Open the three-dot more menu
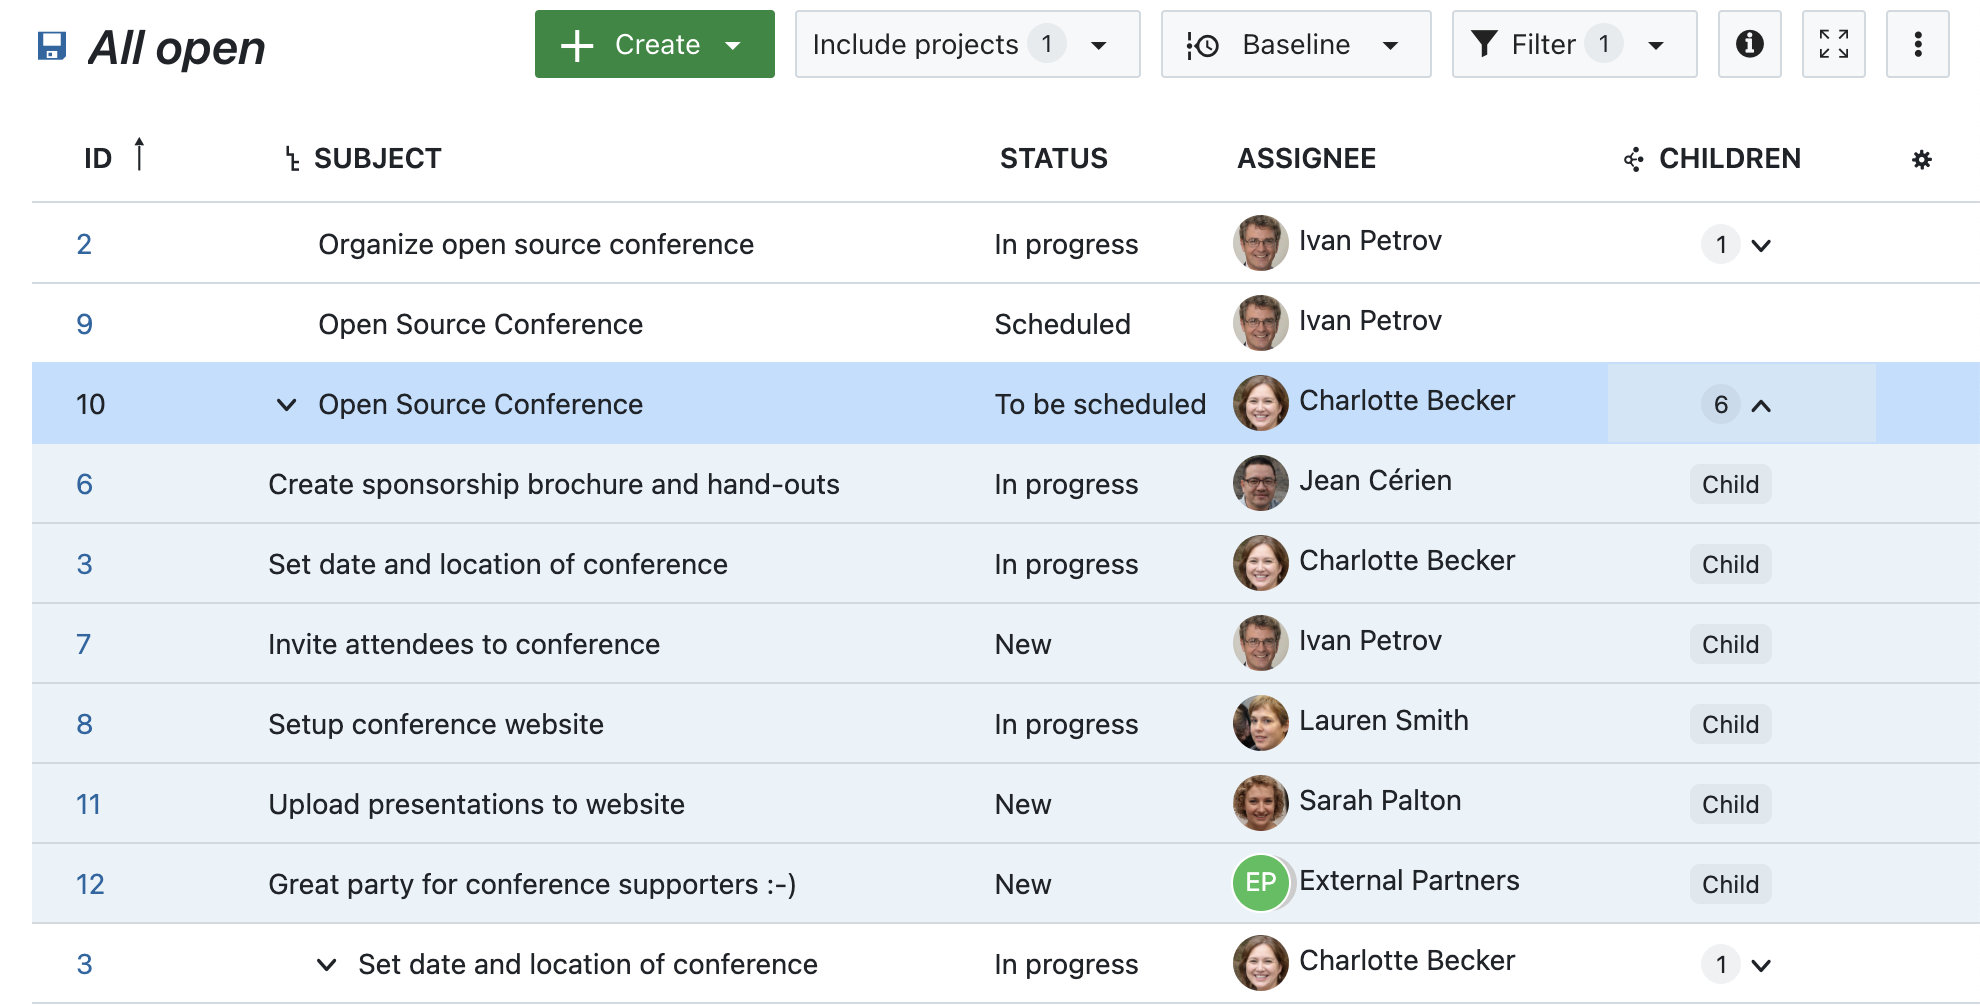The width and height of the screenshot is (1980, 1006). click(x=1917, y=44)
